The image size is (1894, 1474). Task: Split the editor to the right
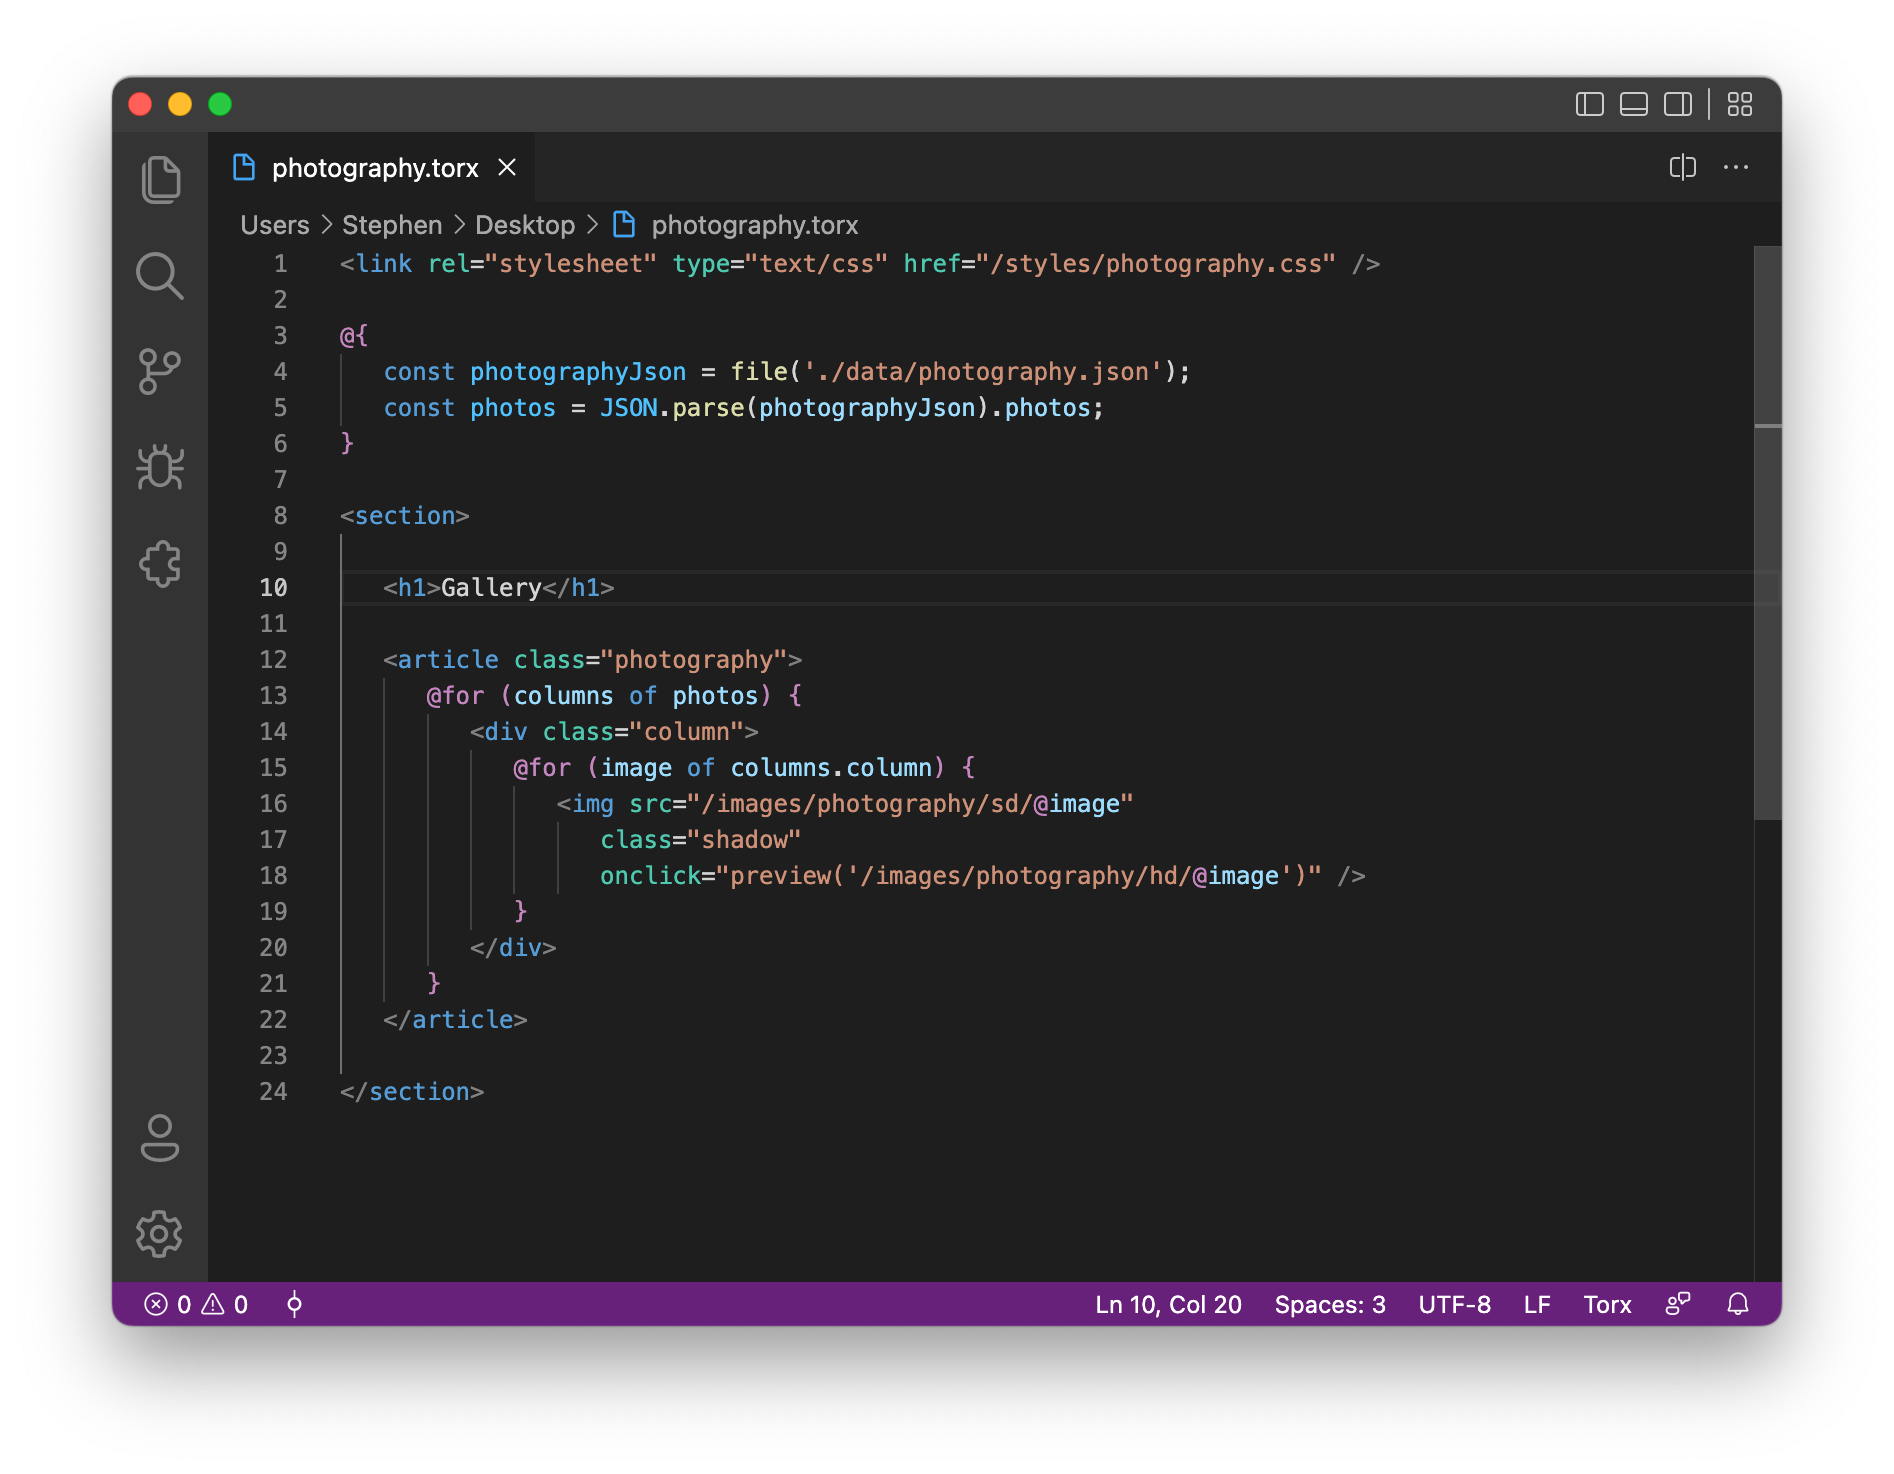[1683, 167]
